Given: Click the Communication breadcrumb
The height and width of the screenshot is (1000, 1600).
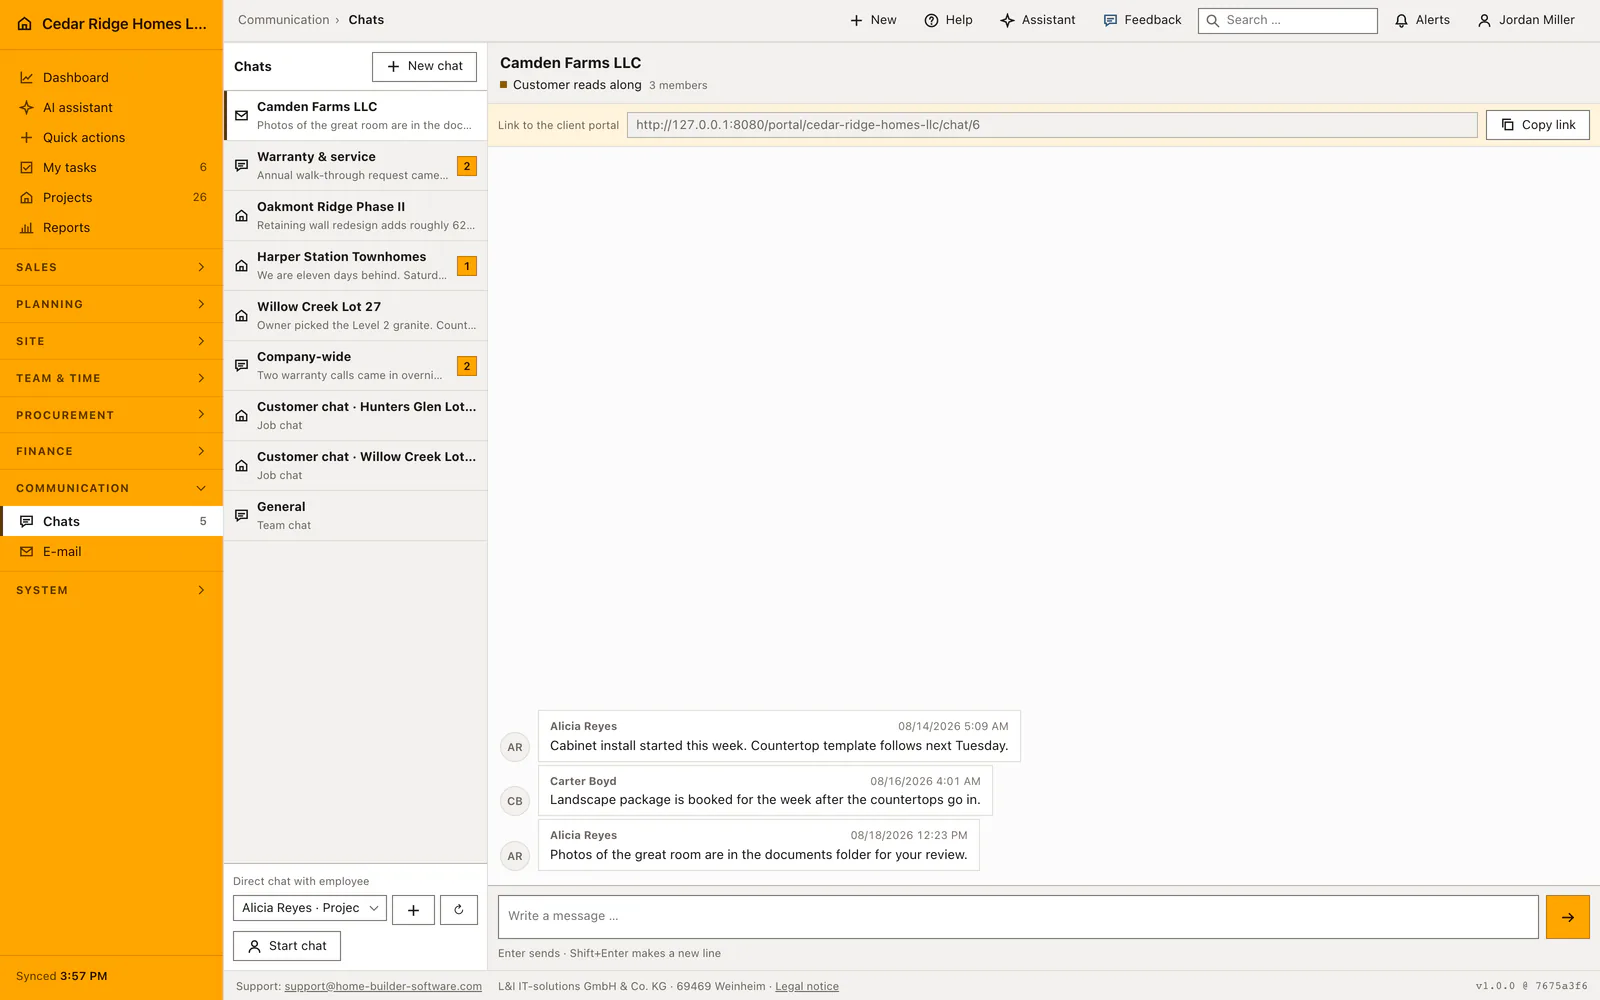Looking at the screenshot, I should [x=283, y=20].
